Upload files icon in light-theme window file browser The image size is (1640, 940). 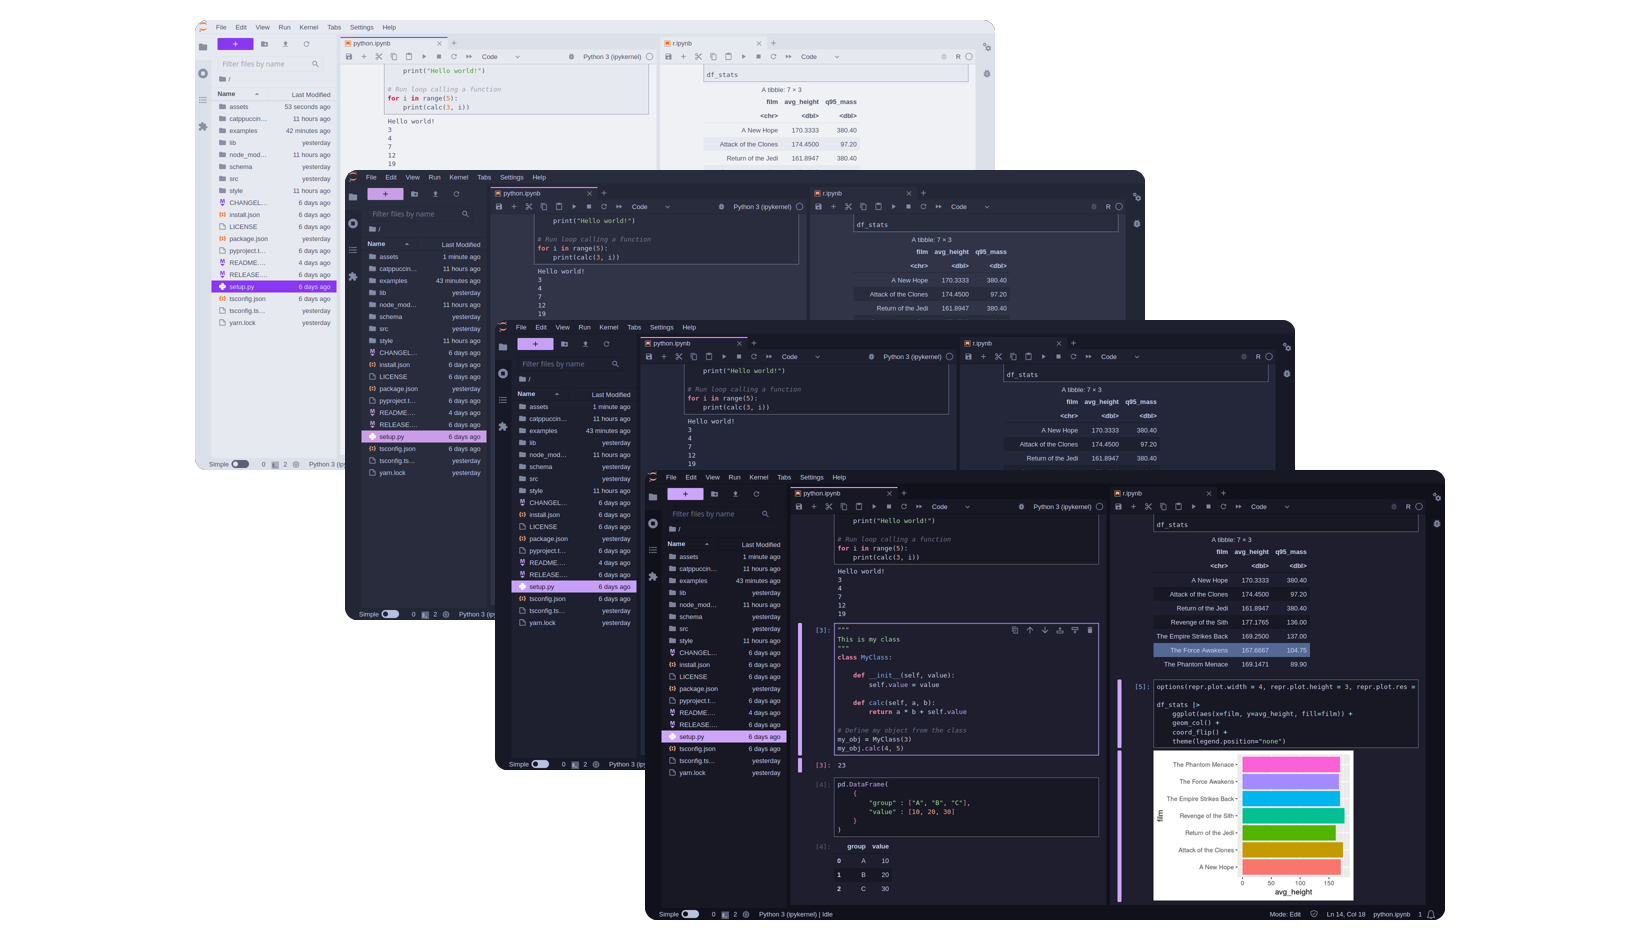(285, 44)
